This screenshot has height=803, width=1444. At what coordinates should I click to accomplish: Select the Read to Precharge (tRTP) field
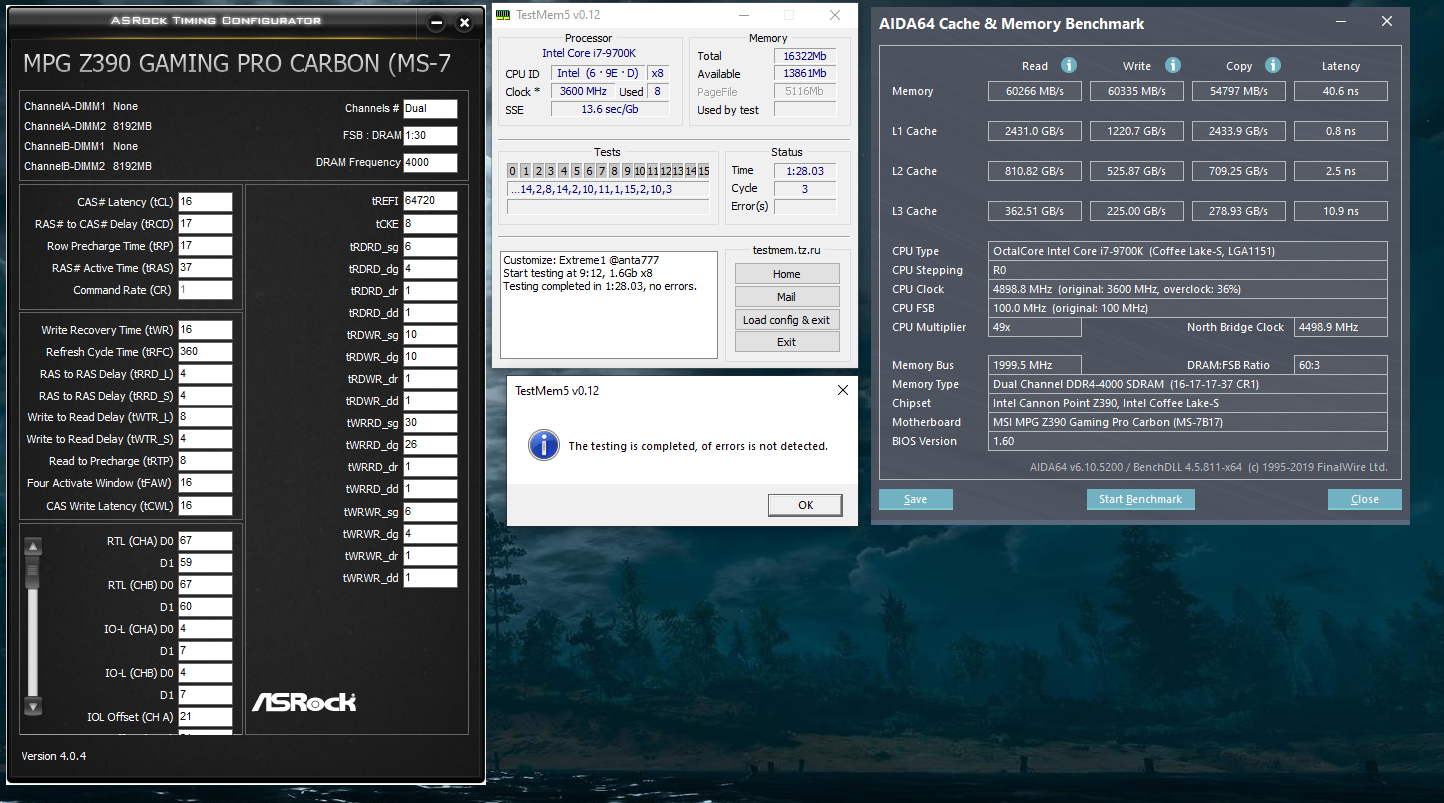pos(204,461)
